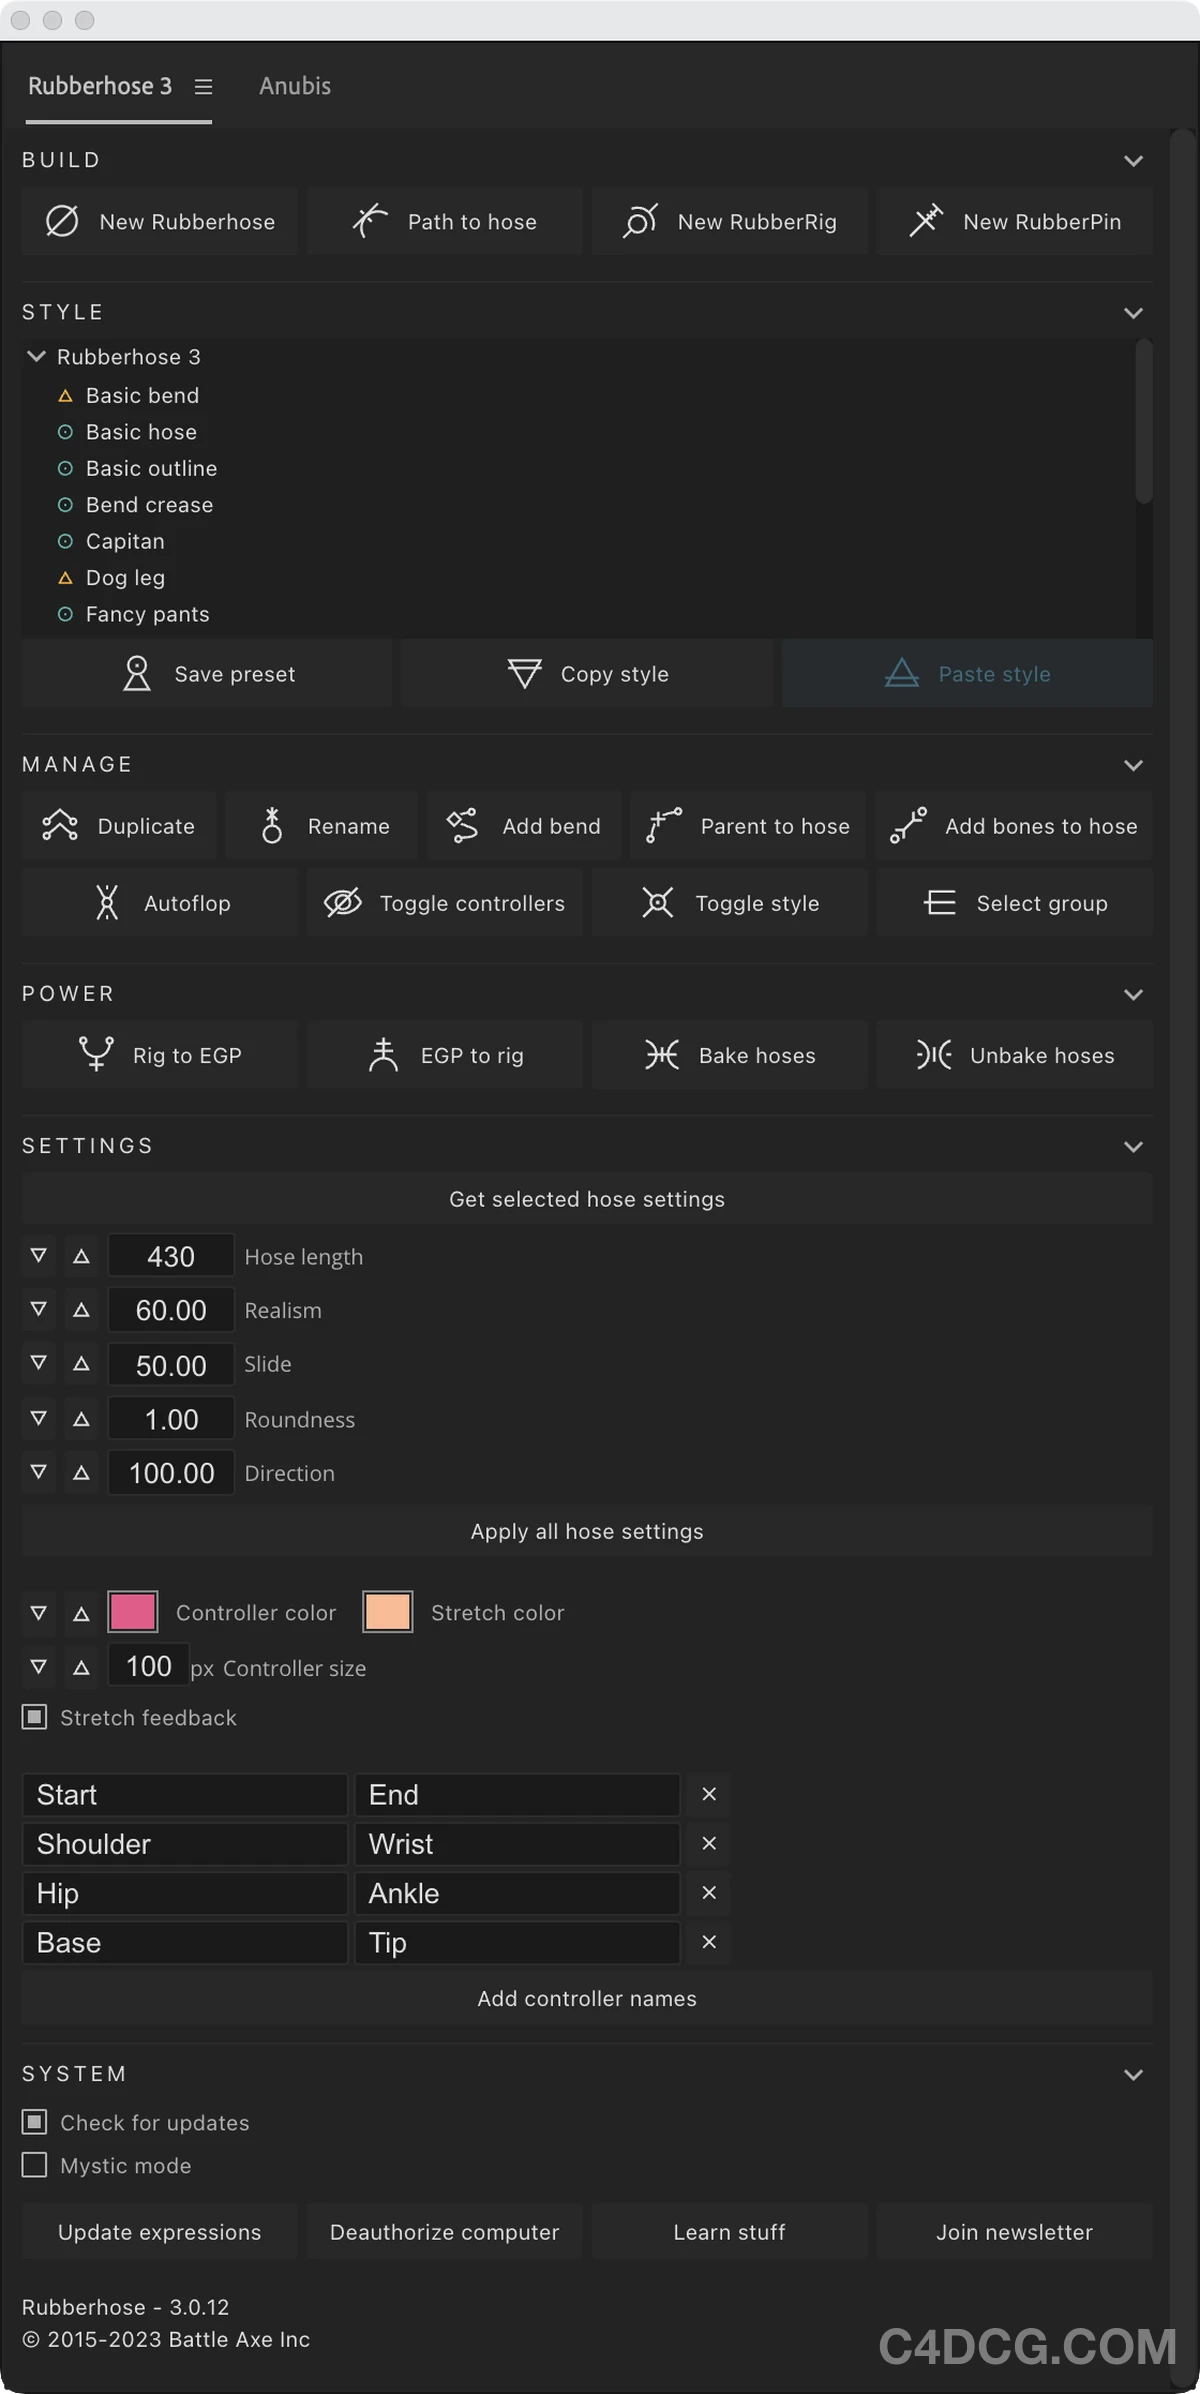1200x2394 pixels.
Task: Click the Add bones to hose icon
Action: [908, 825]
